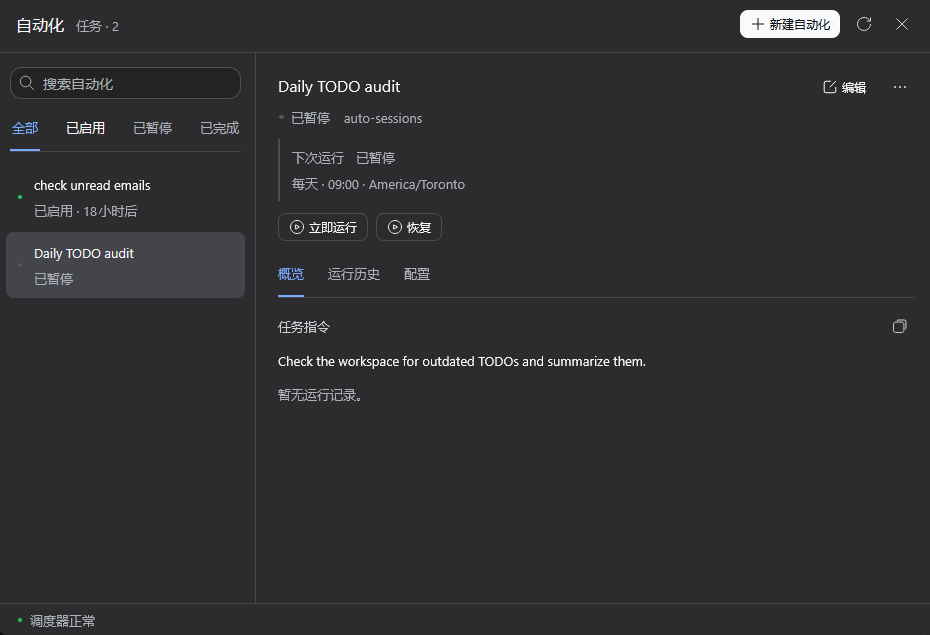Viewport: 930px width, 635px height.
Task: Click the New Automation button
Action: coord(789,24)
